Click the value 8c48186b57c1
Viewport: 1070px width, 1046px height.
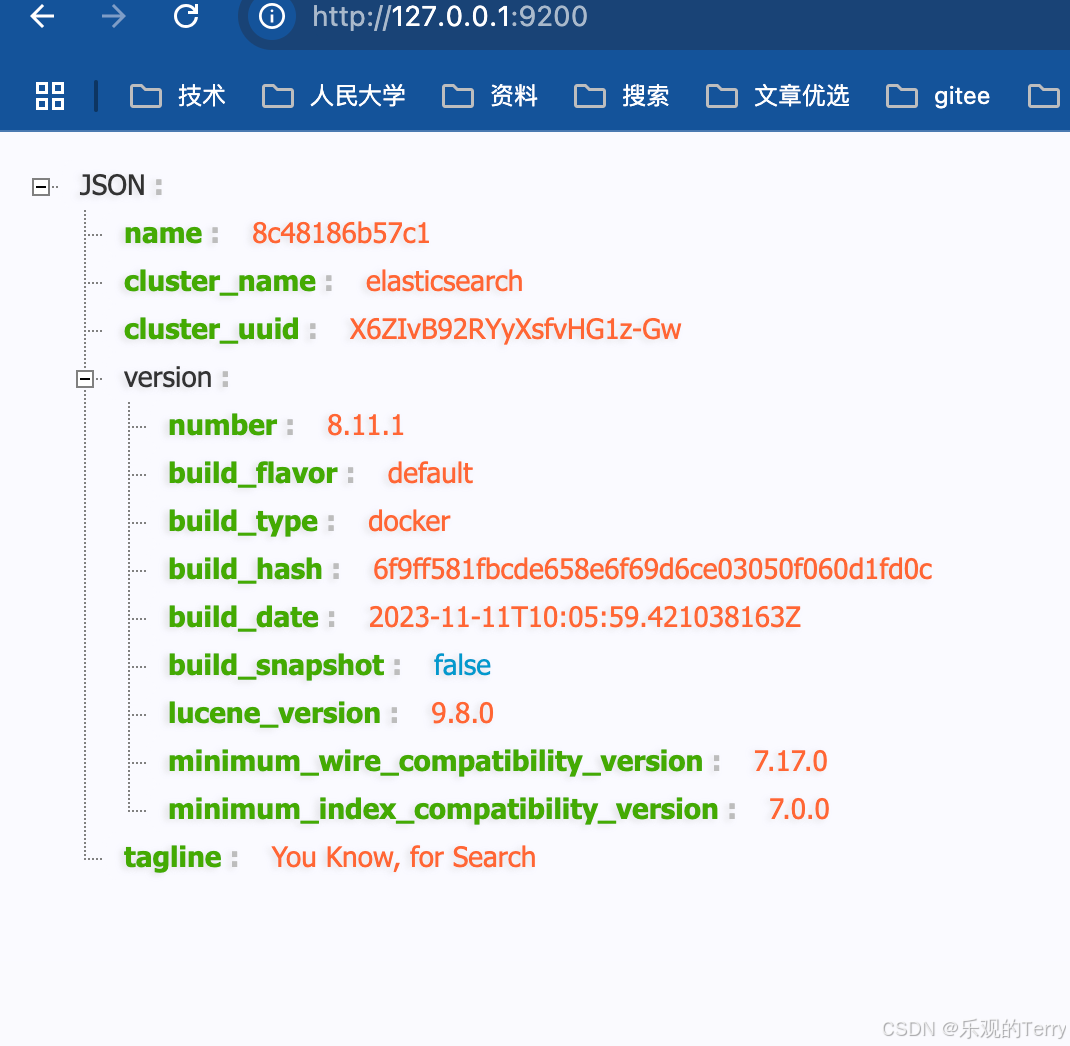pos(341,233)
